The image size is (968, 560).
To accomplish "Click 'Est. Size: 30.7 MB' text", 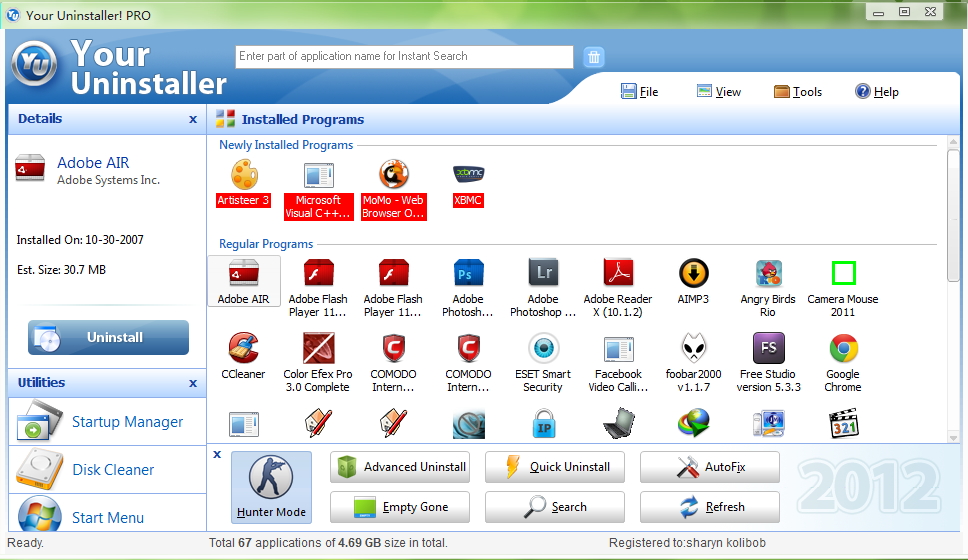I will 61,270.
